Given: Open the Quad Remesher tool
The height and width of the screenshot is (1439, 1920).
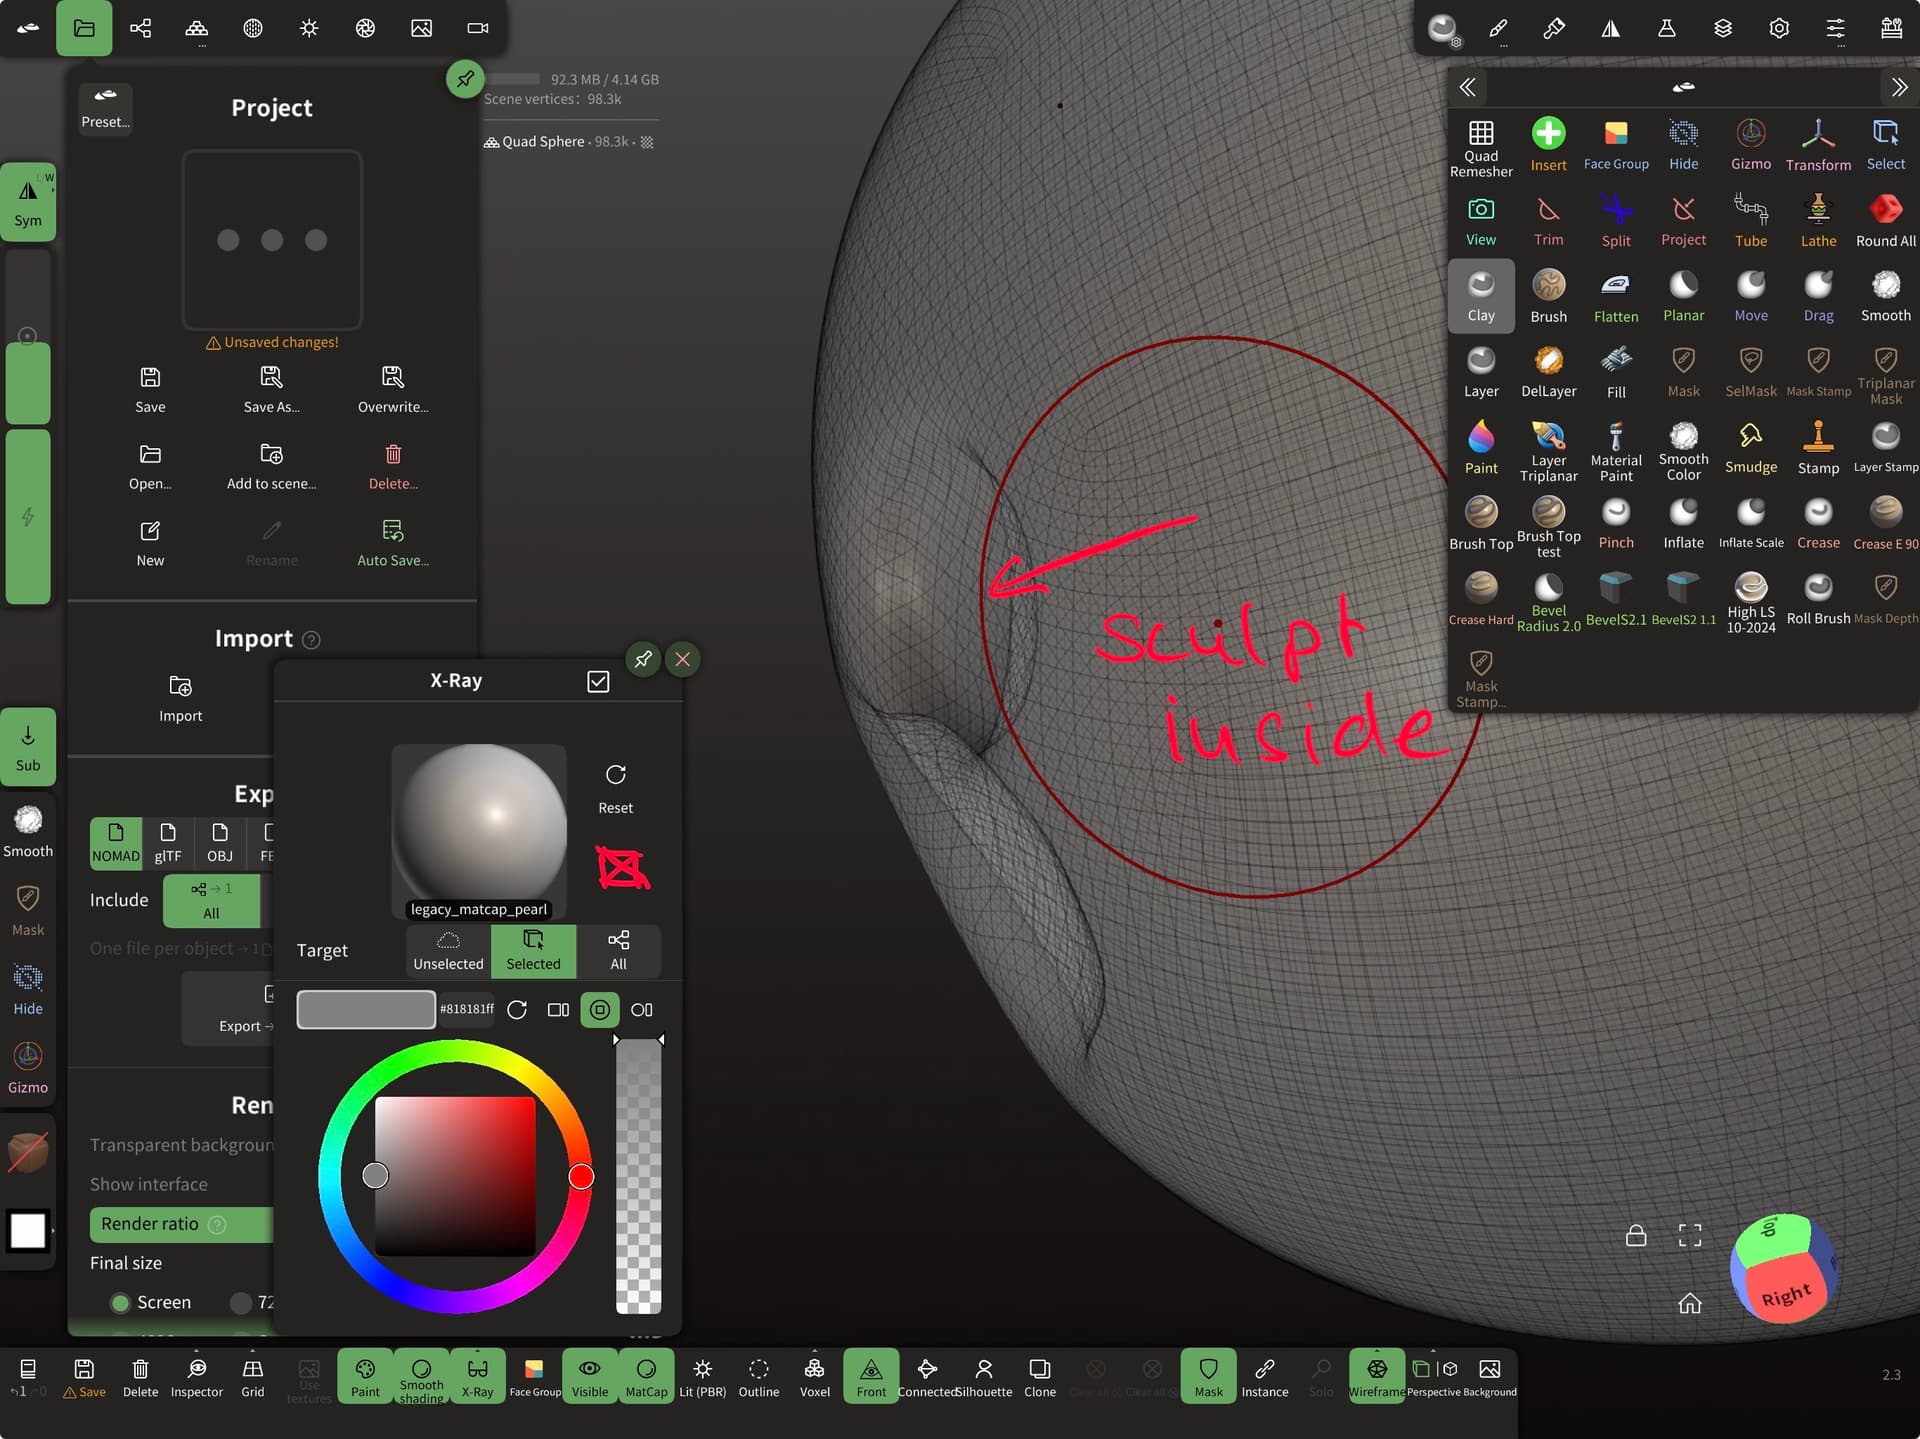Looking at the screenshot, I should (1480, 146).
